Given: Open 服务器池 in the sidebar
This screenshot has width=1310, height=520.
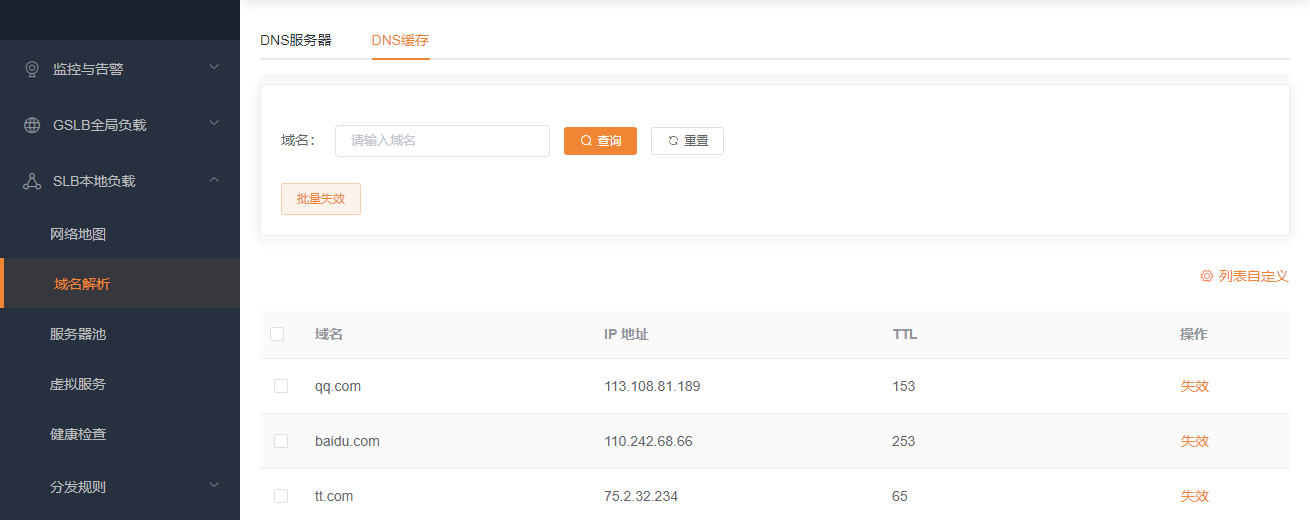Looking at the screenshot, I should pyautogui.click(x=78, y=334).
